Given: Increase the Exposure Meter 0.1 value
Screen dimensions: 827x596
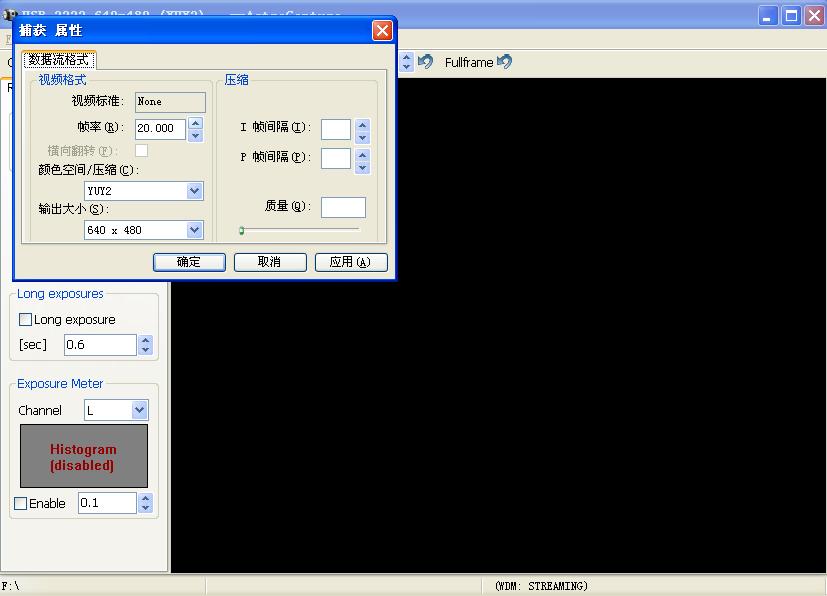Looking at the screenshot, I should 146,498.
